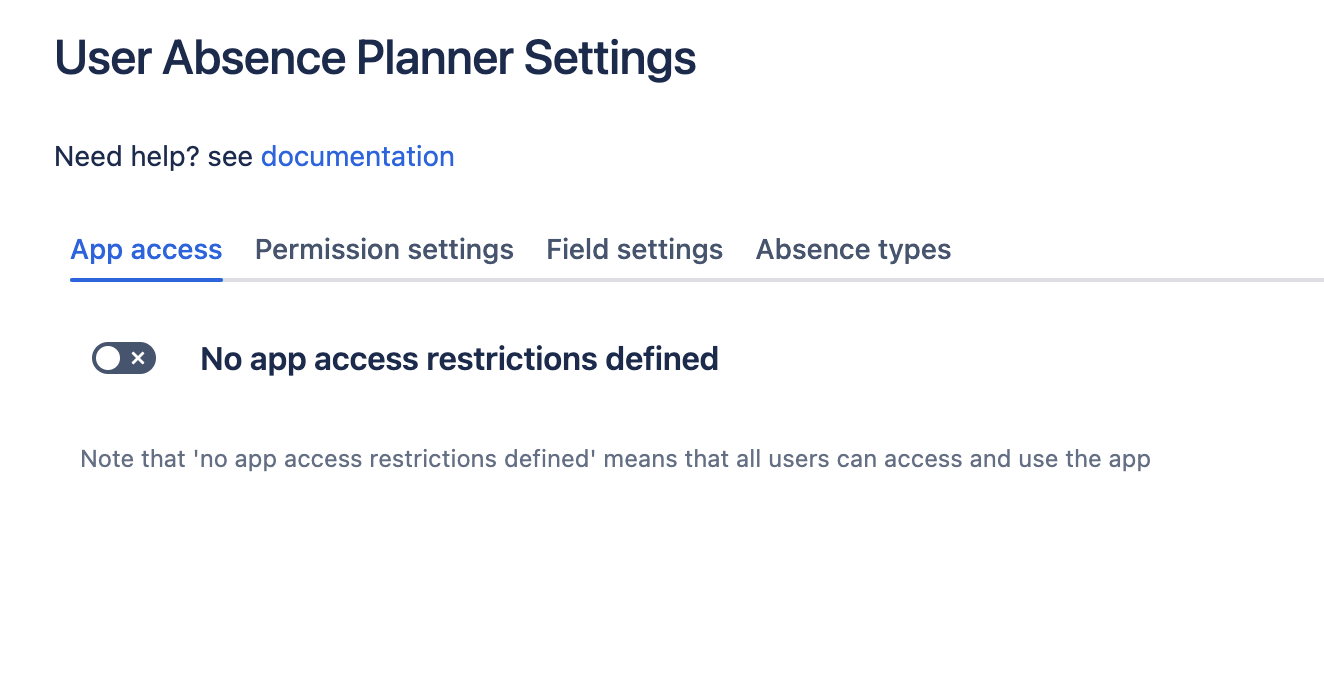This screenshot has width=1324, height=682.
Task: Open the Permission settings tab
Action: click(x=384, y=249)
